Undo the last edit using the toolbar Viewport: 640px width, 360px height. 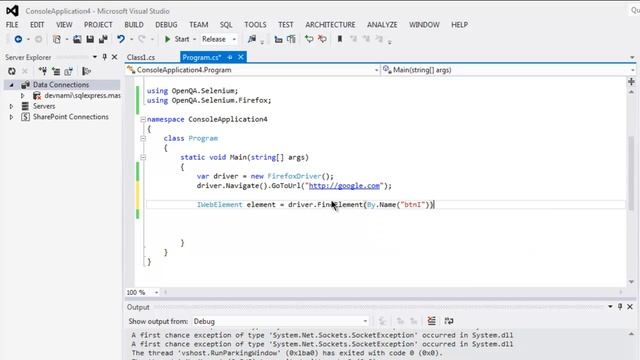(x=121, y=39)
